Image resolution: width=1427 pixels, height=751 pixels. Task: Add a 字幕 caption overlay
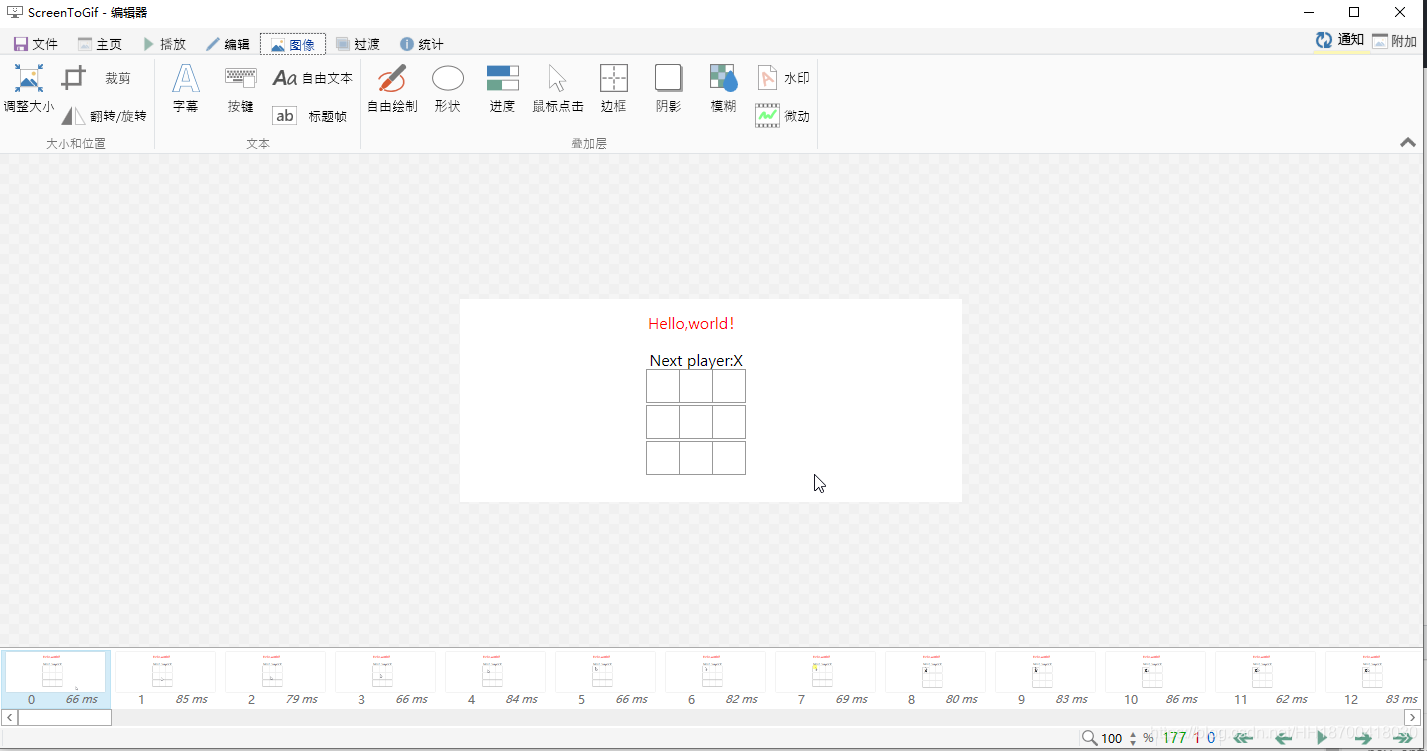[186, 89]
